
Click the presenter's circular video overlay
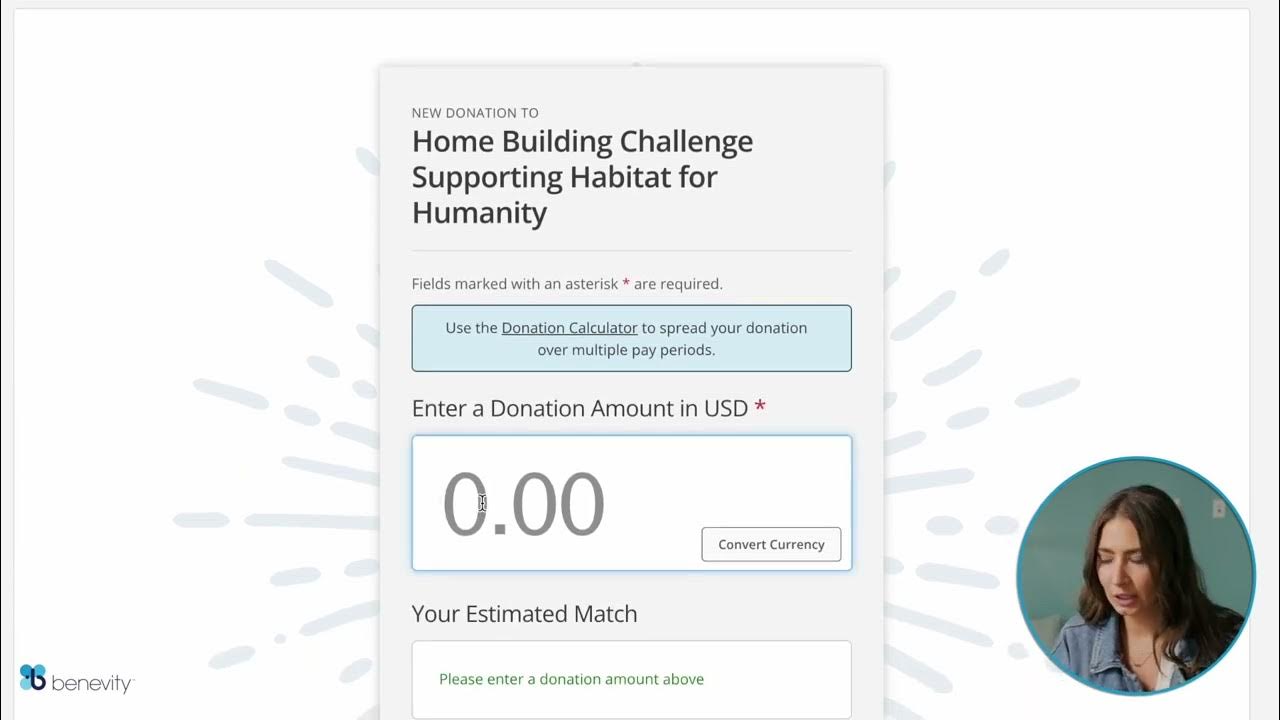(x=1136, y=575)
